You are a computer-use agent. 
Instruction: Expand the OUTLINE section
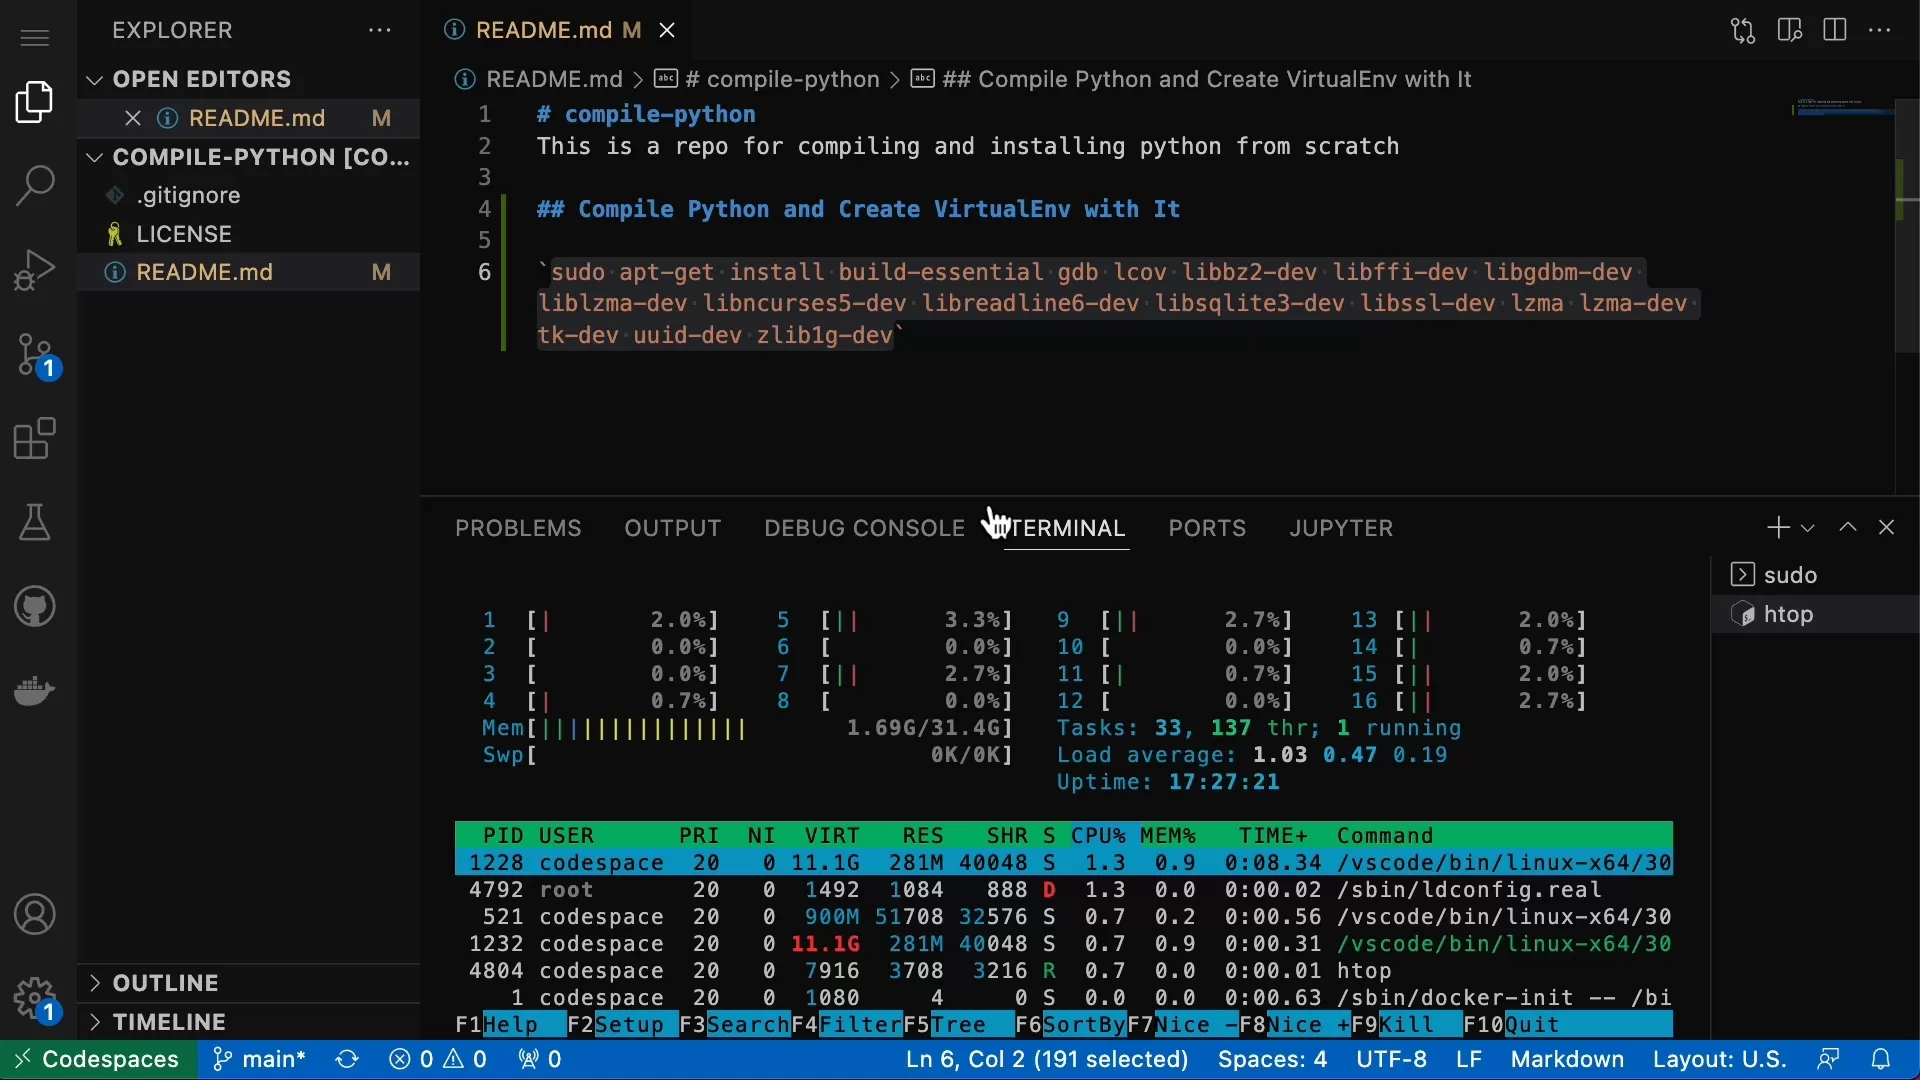pos(165,983)
